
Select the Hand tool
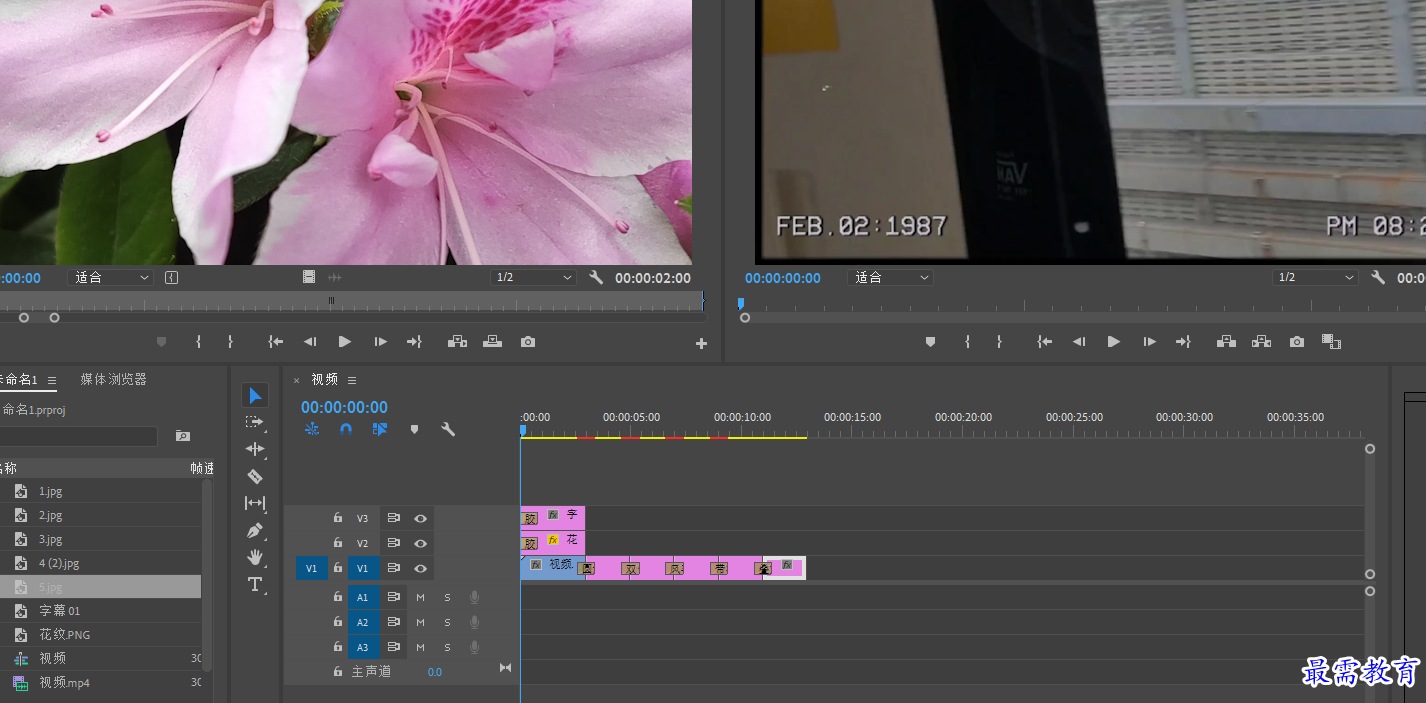click(x=255, y=557)
